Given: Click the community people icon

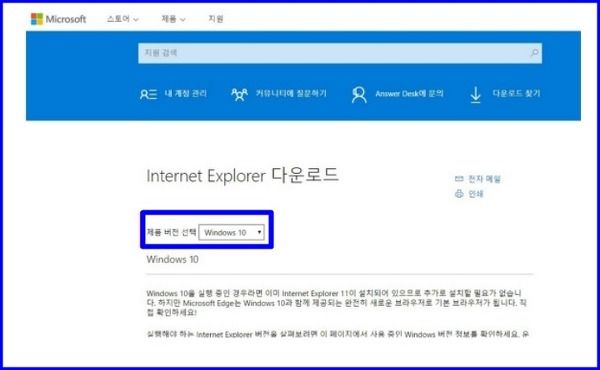Looking at the screenshot, I should click(239, 94).
